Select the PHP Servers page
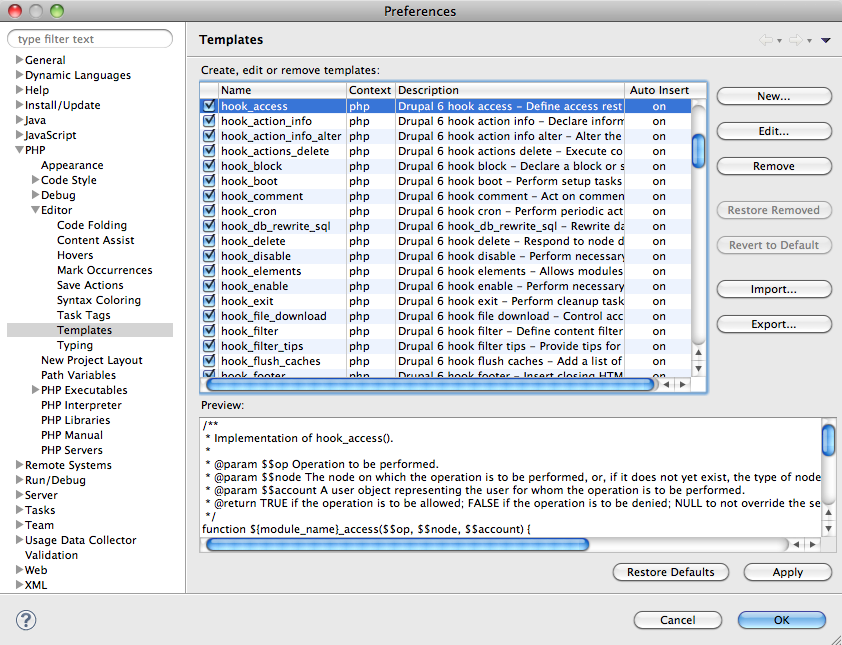This screenshot has width=842, height=645. pyautogui.click(x=71, y=450)
